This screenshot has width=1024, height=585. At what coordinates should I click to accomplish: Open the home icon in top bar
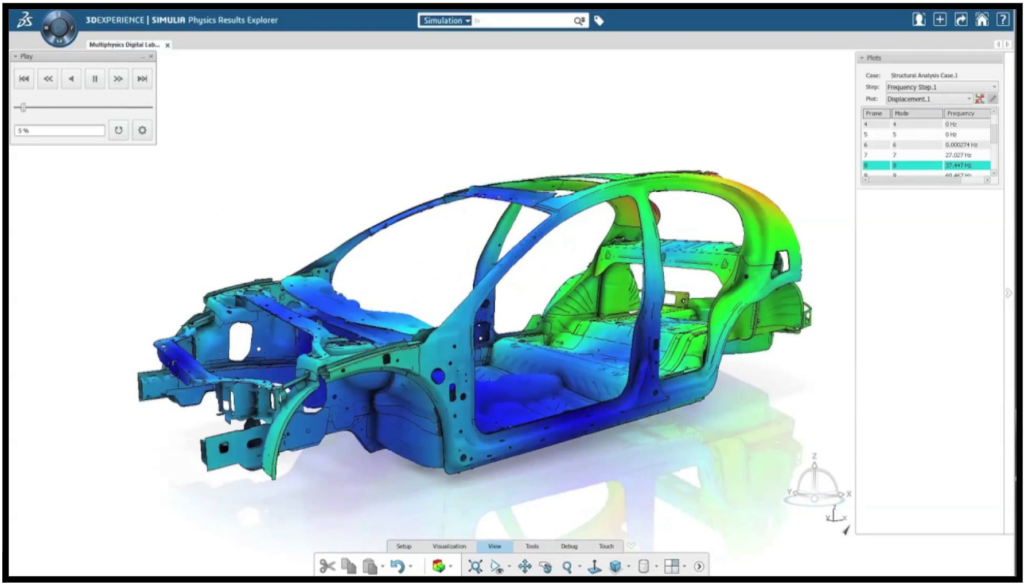[982, 19]
